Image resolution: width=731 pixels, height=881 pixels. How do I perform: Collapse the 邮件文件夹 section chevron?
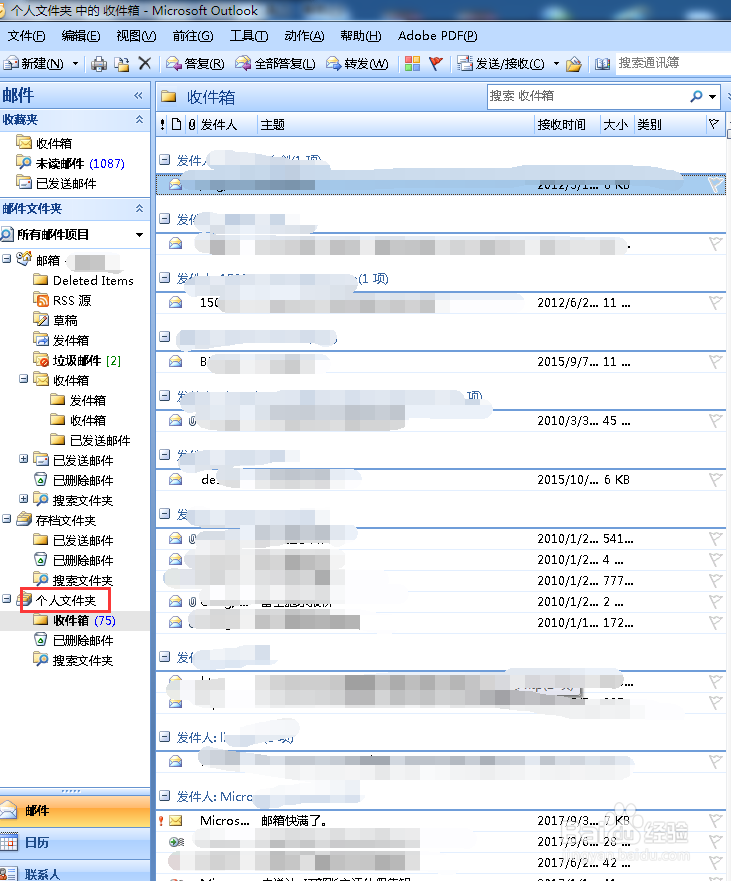[x=139, y=208]
